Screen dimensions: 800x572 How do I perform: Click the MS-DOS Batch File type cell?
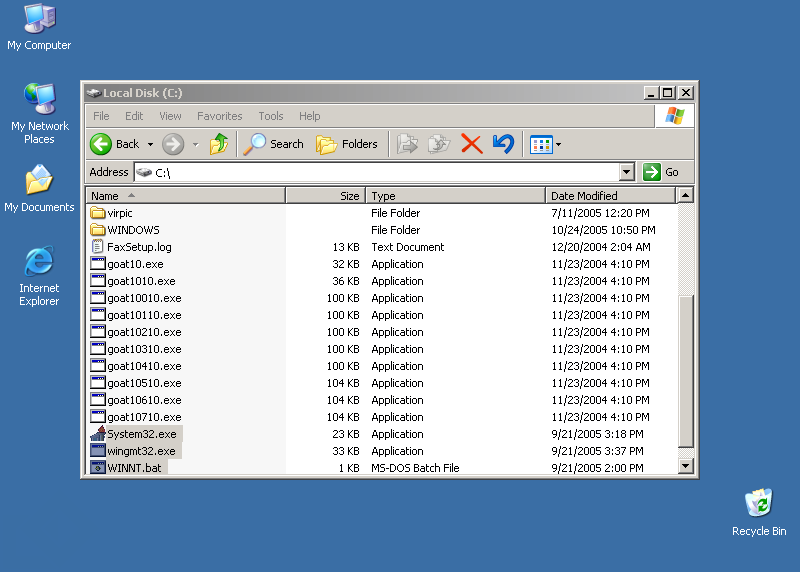tap(415, 468)
